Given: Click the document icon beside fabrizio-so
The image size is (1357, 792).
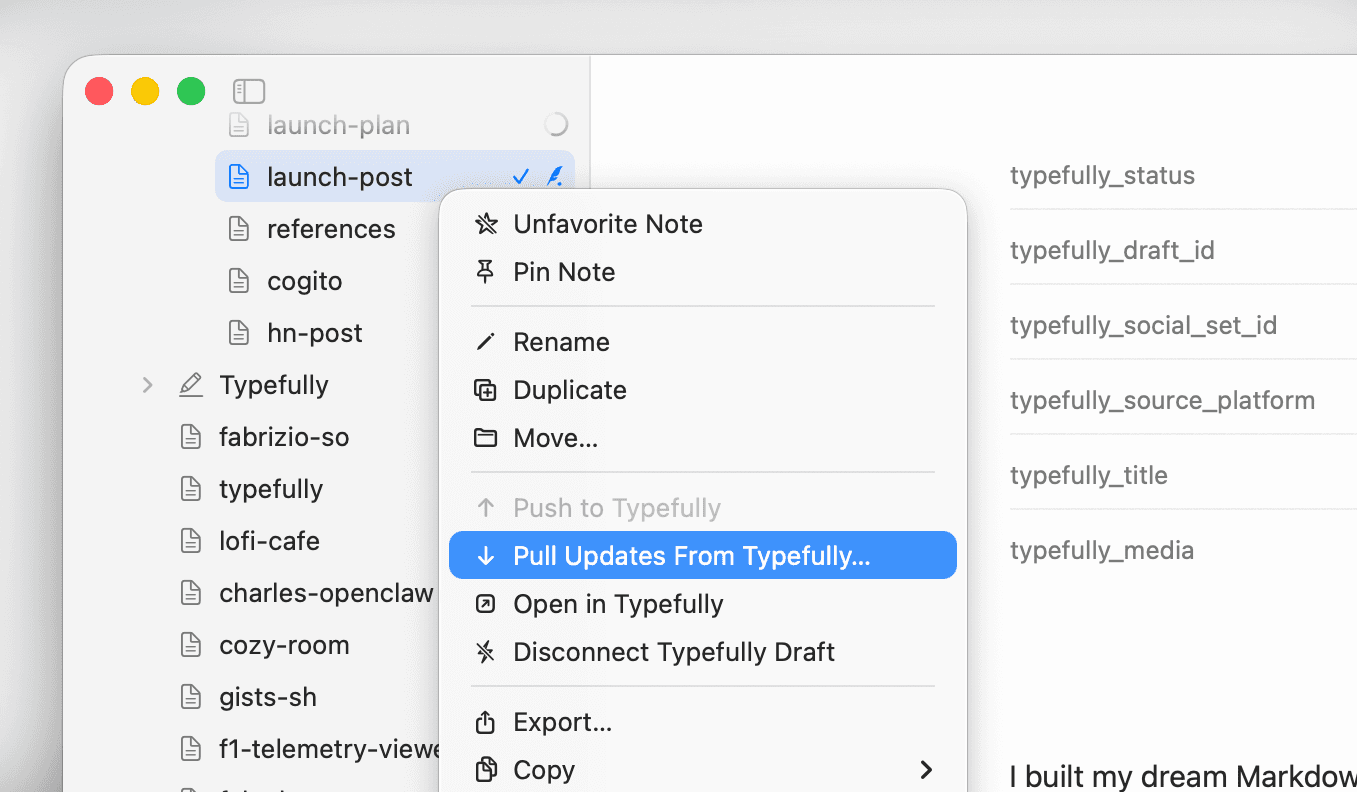Looking at the screenshot, I should [x=190, y=437].
